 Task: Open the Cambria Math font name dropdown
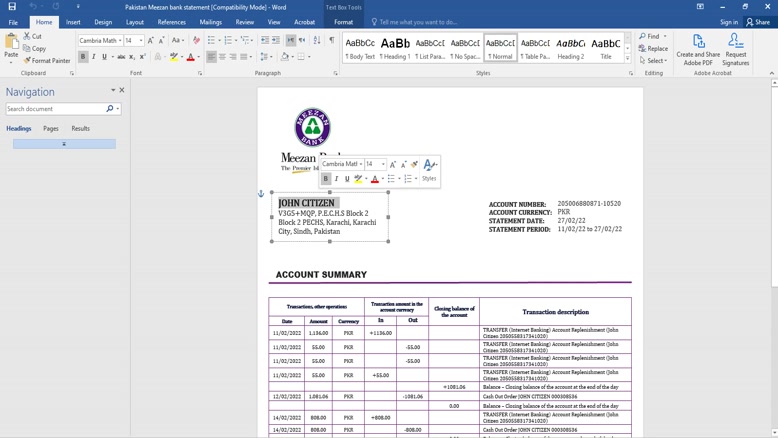[119, 41]
